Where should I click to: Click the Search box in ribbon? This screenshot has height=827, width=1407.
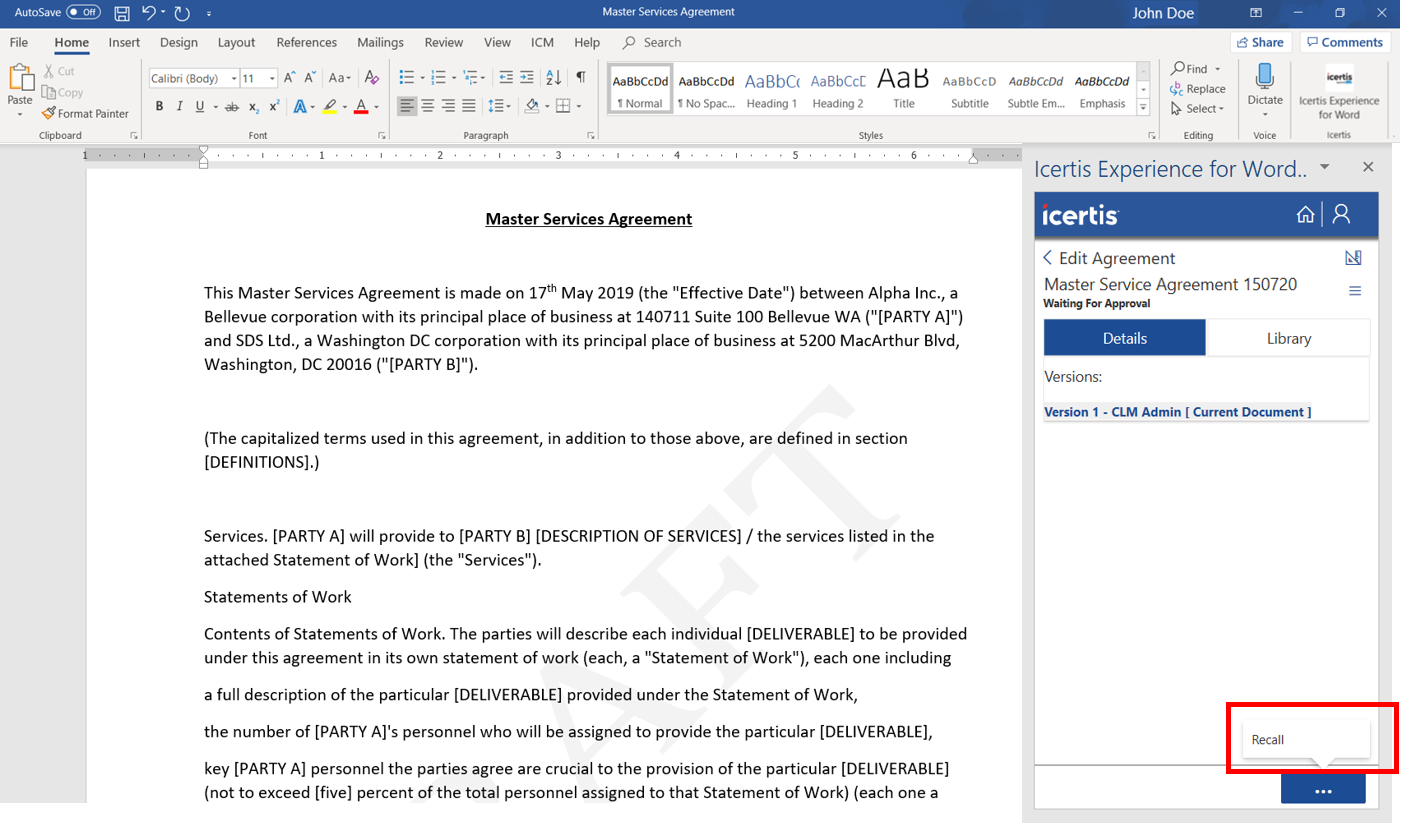[x=661, y=42]
